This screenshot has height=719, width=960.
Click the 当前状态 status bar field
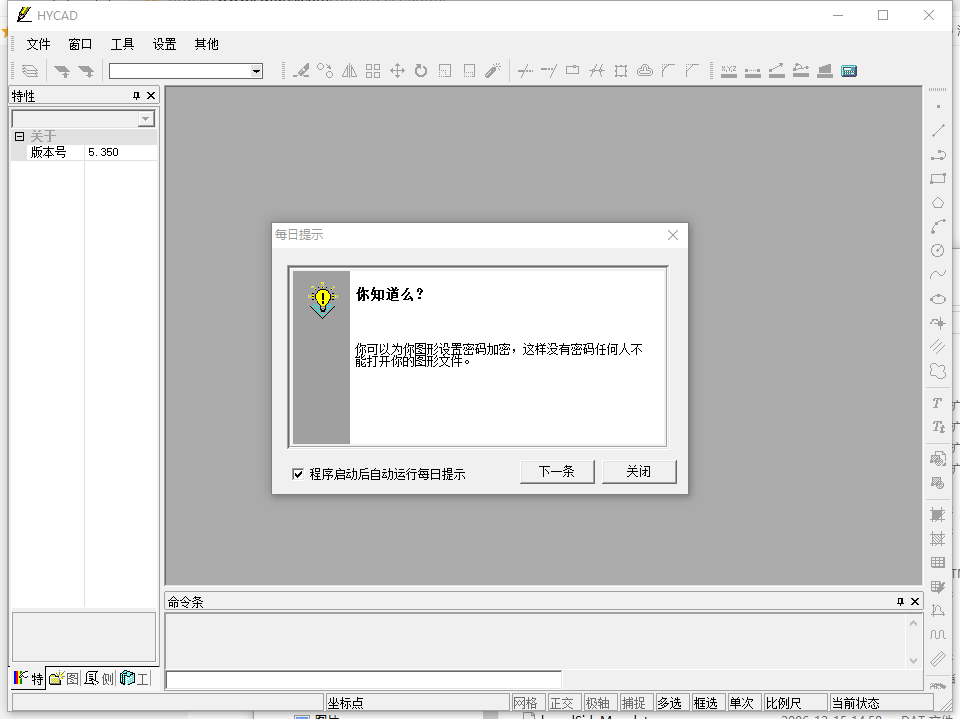click(880, 702)
